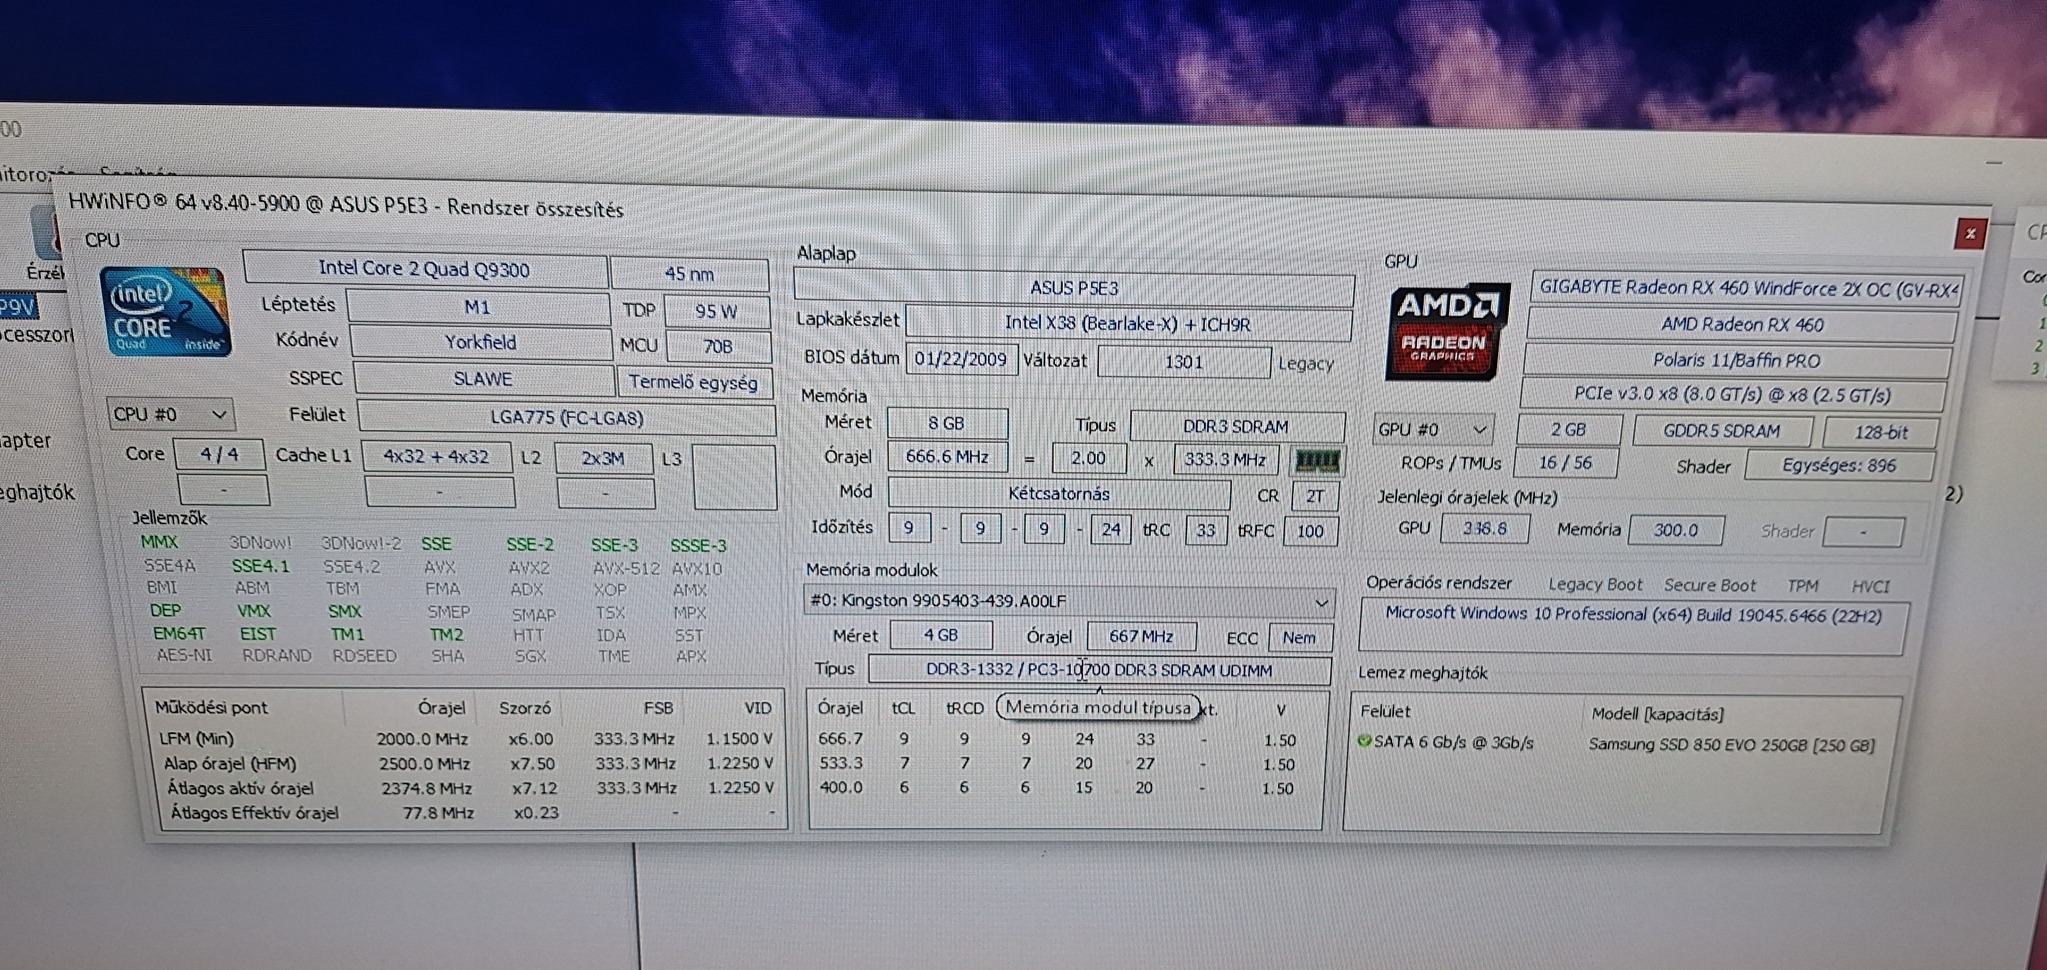
Task: Click the 300.0 GPU memory clock field
Action: coord(1676,530)
